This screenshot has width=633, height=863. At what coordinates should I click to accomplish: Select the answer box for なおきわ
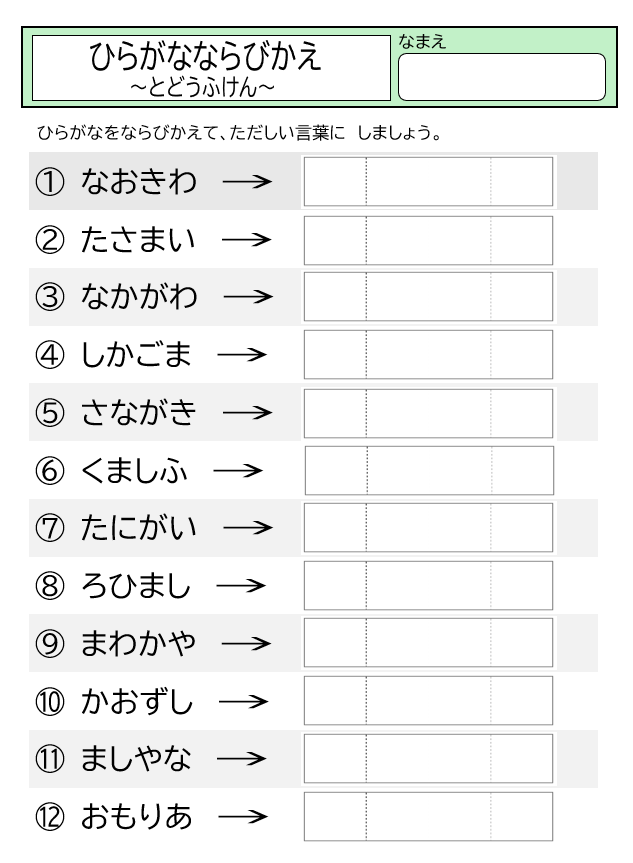click(x=428, y=182)
